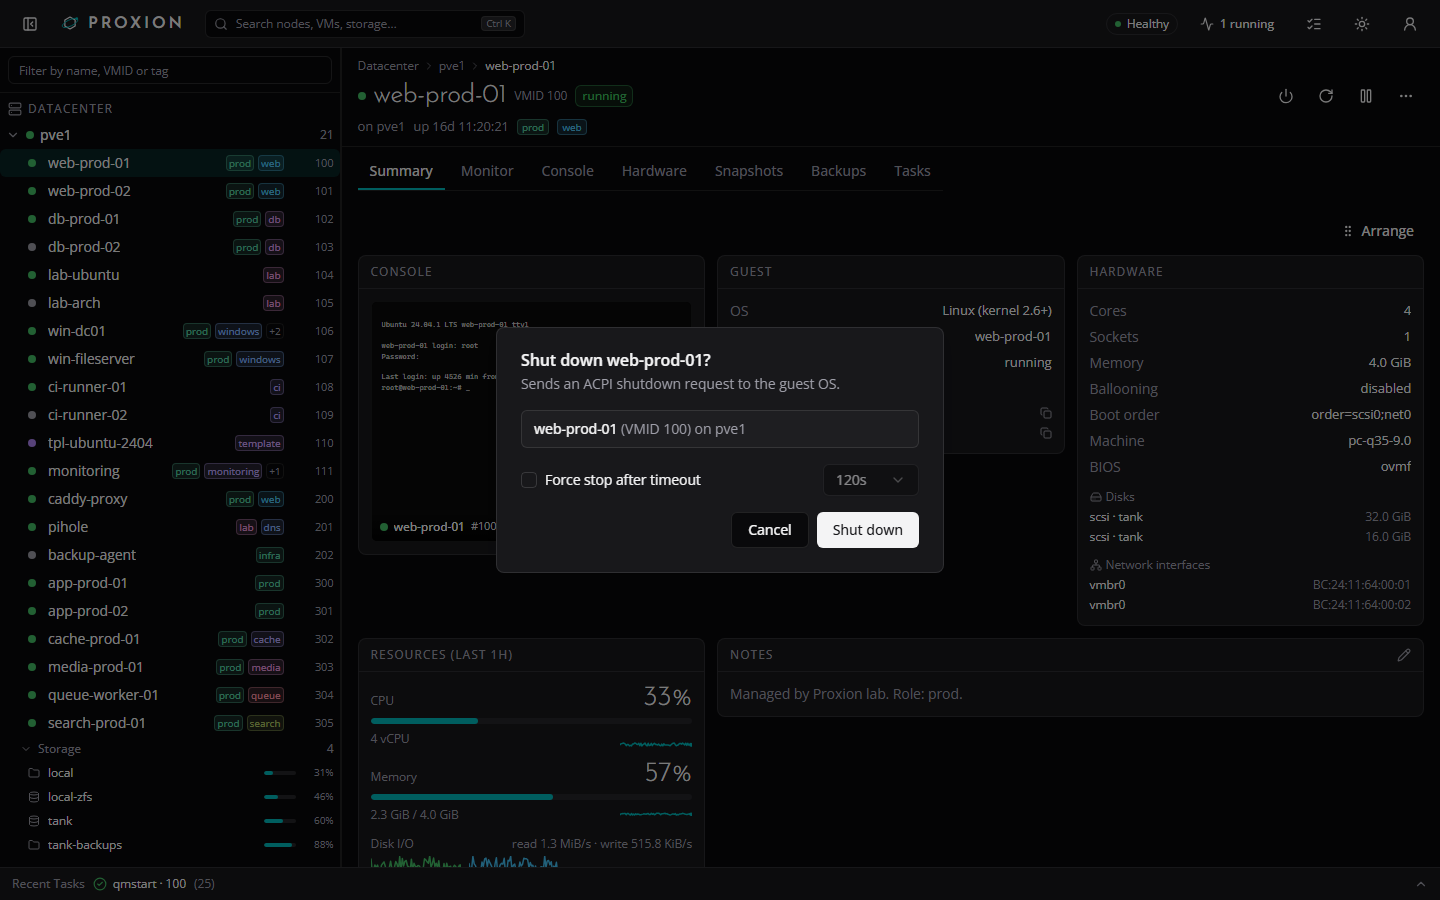The width and height of the screenshot is (1440, 900).
Task: Click the filter by name, VMID or tag field
Action: tap(170, 71)
